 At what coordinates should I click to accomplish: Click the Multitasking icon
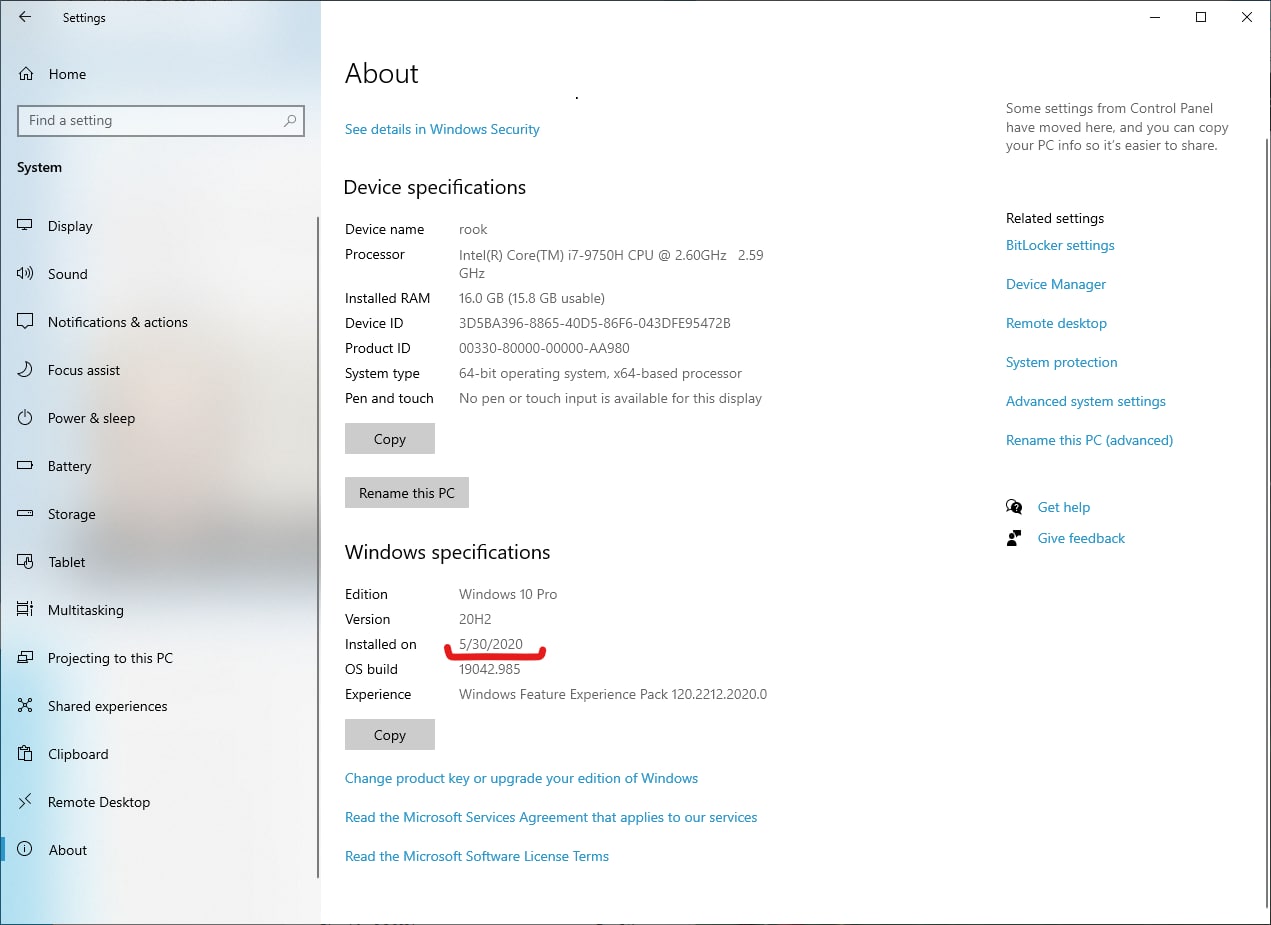26,610
